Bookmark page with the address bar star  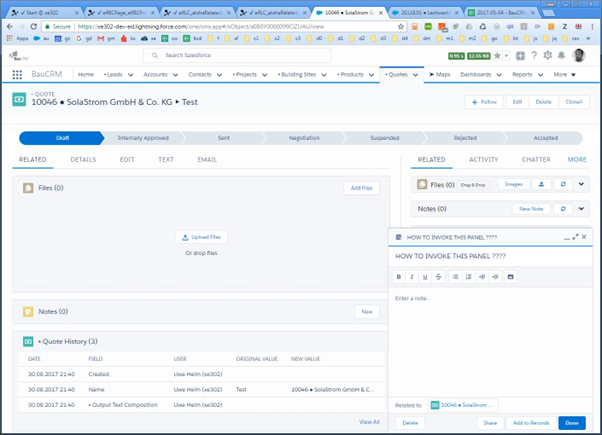click(x=401, y=26)
